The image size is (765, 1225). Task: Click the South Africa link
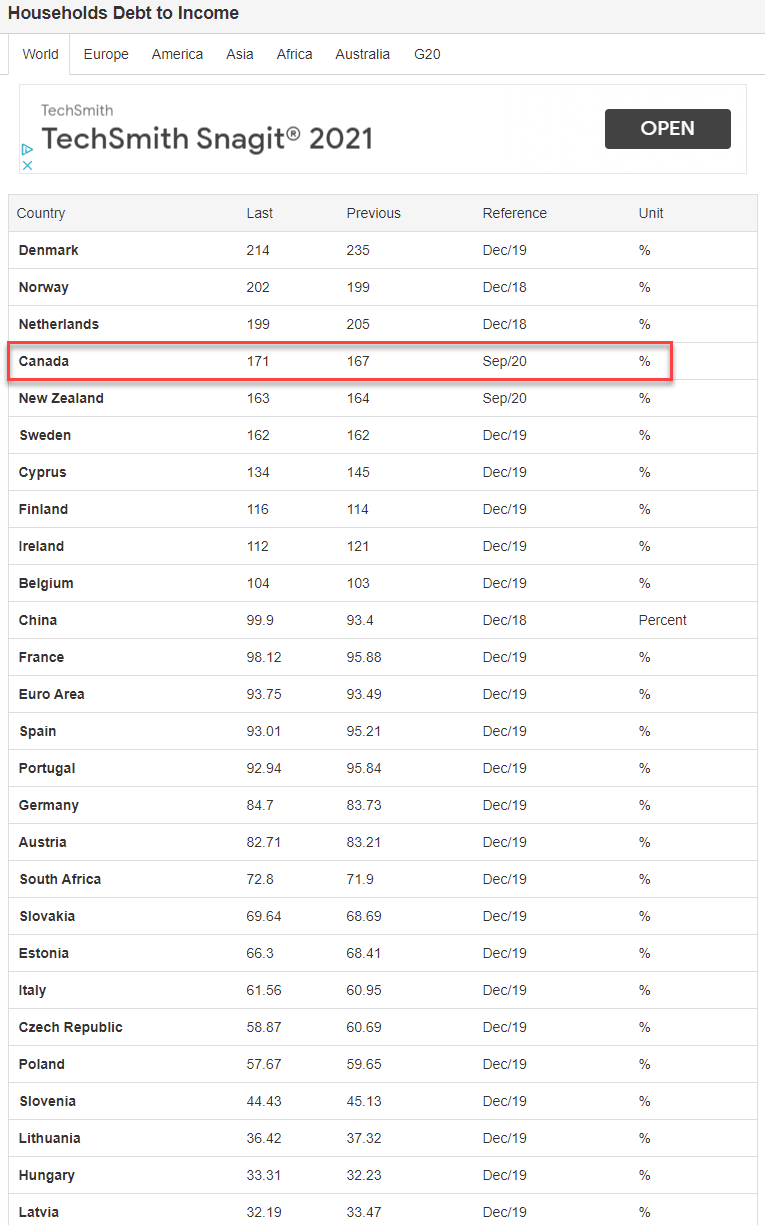pyautogui.click(x=60, y=879)
